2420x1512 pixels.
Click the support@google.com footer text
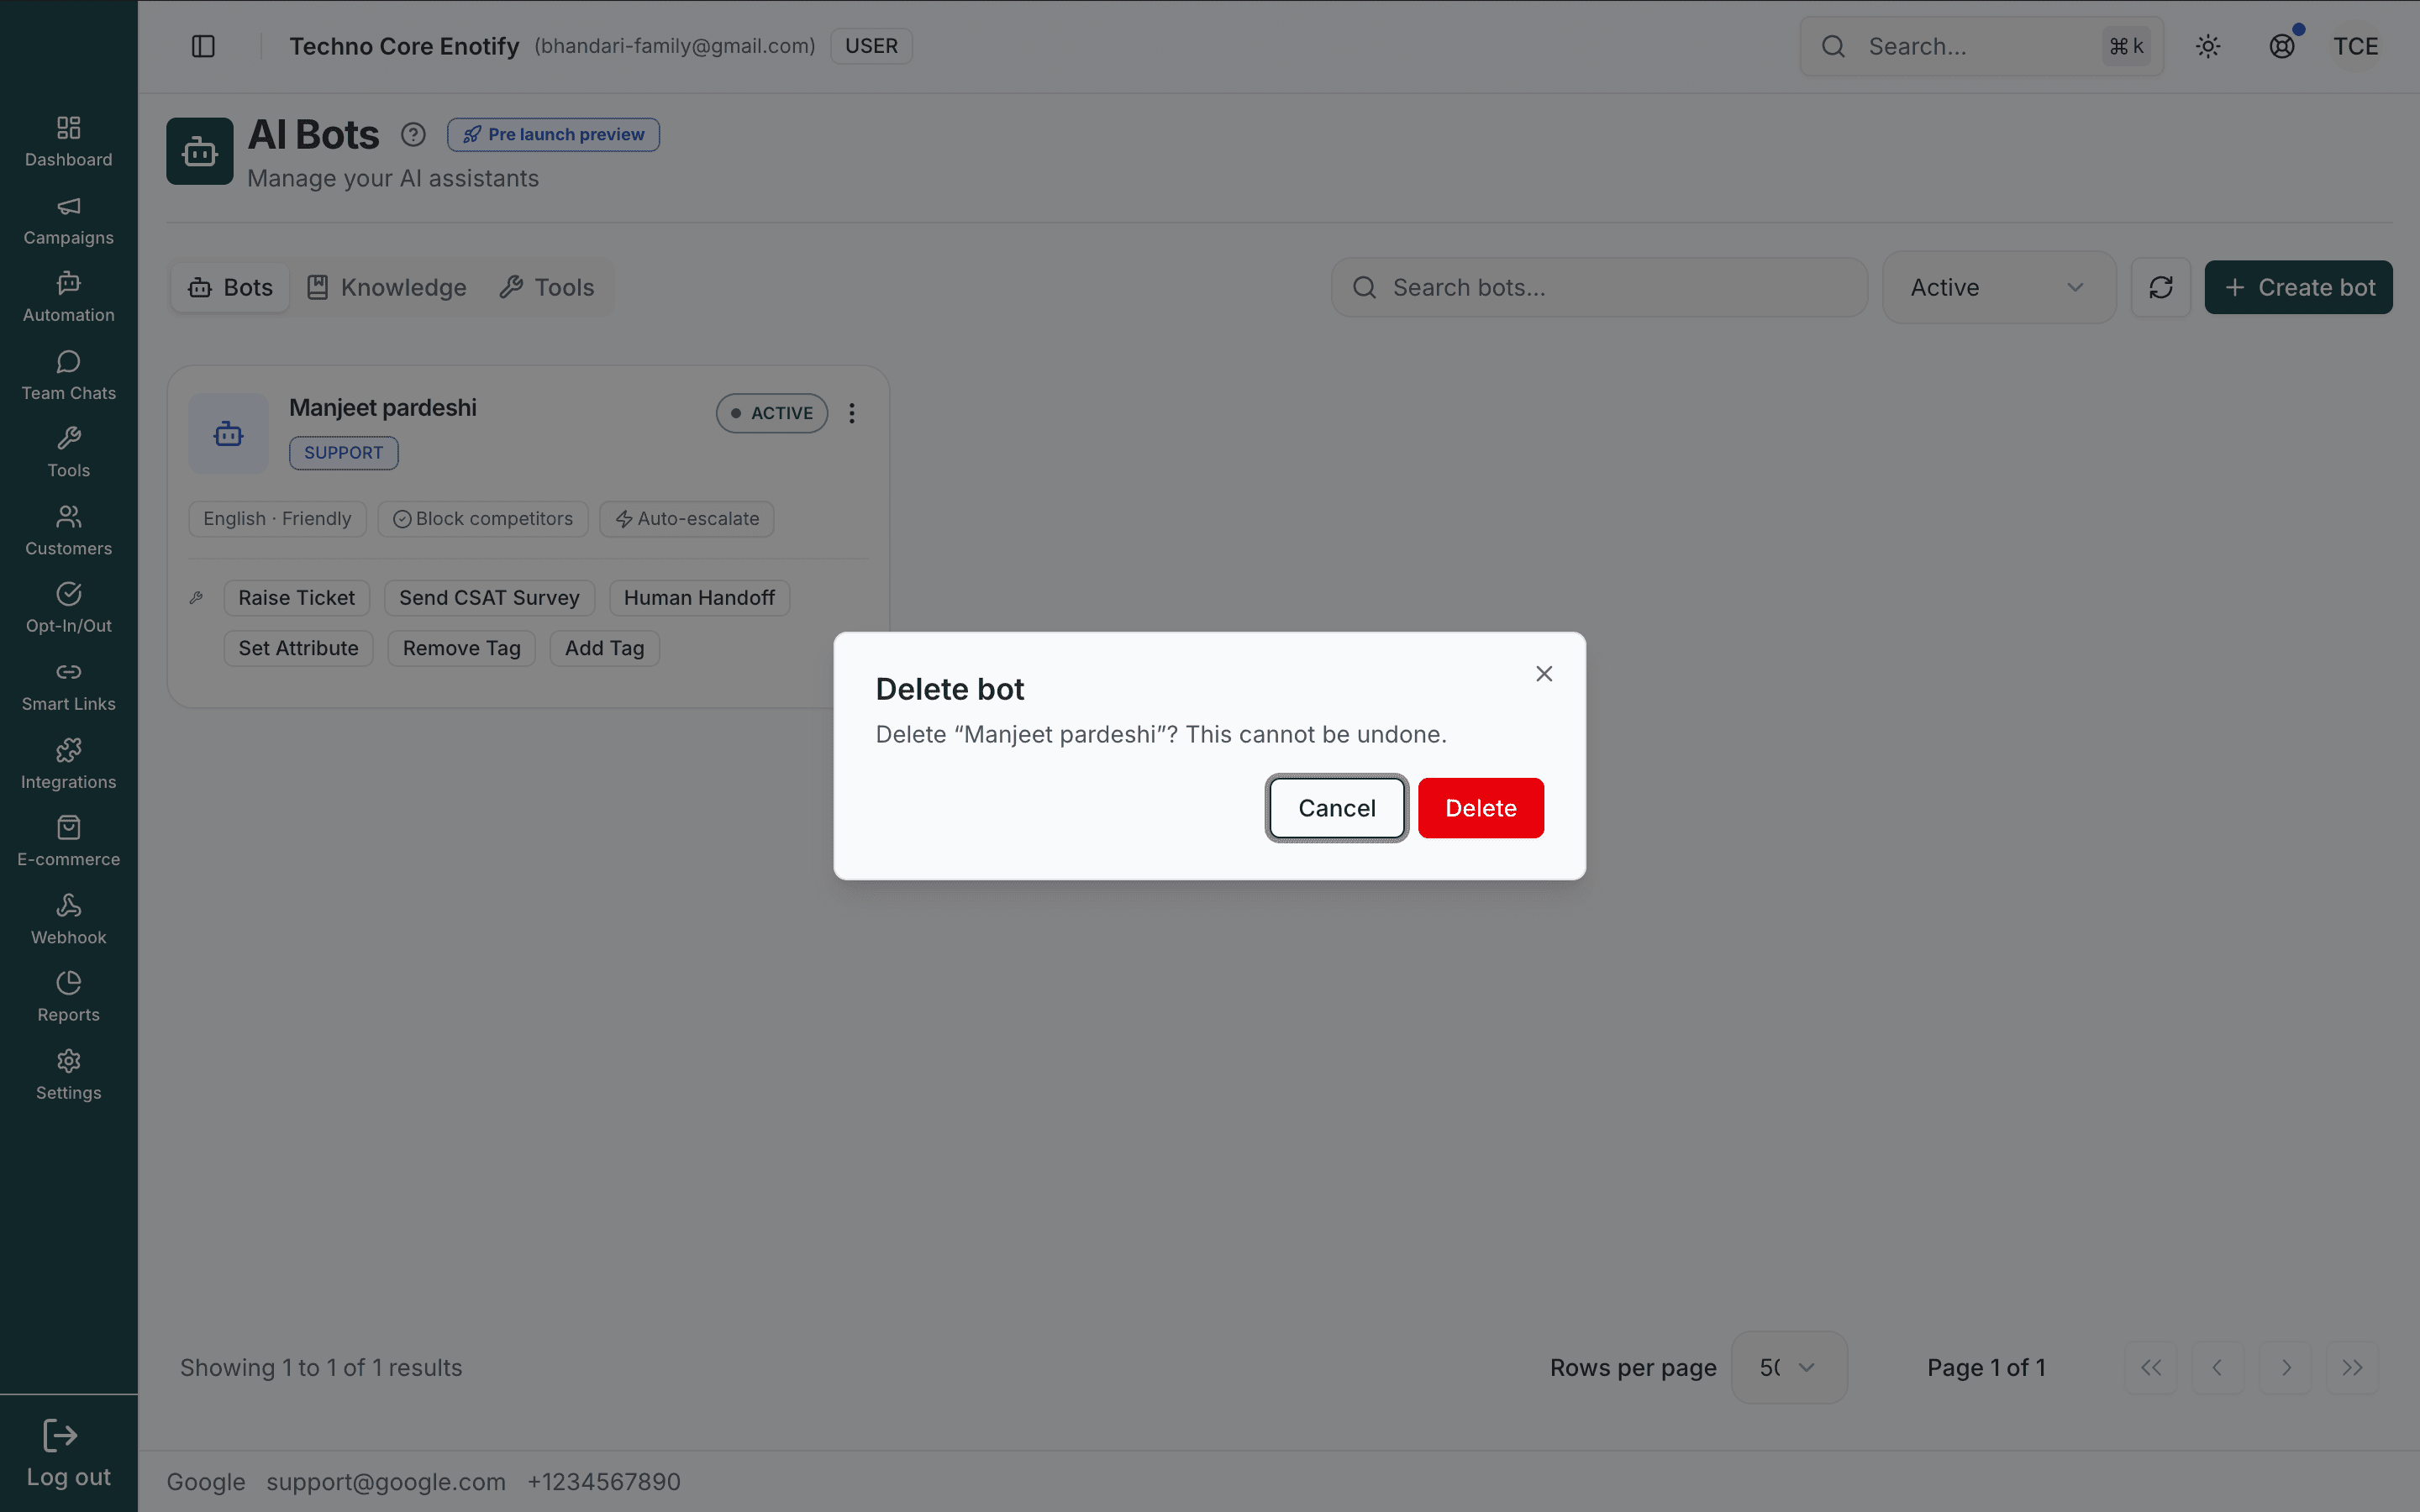tap(386, 1482)
